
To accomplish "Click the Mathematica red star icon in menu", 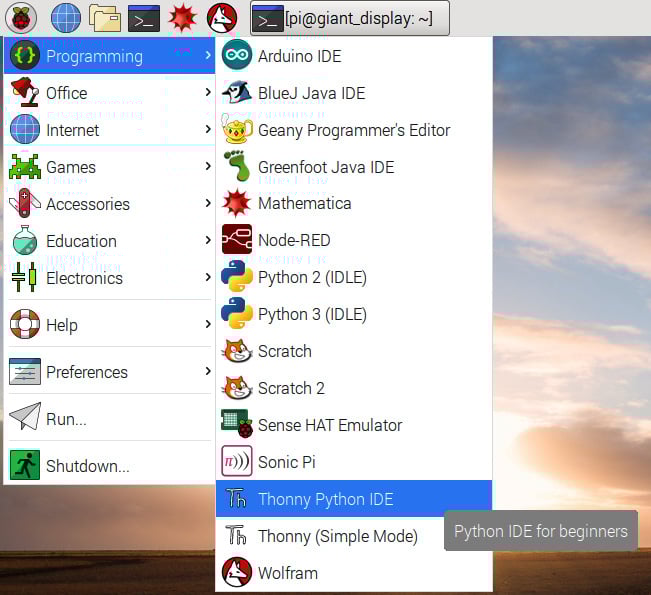I will pos(237,203).
